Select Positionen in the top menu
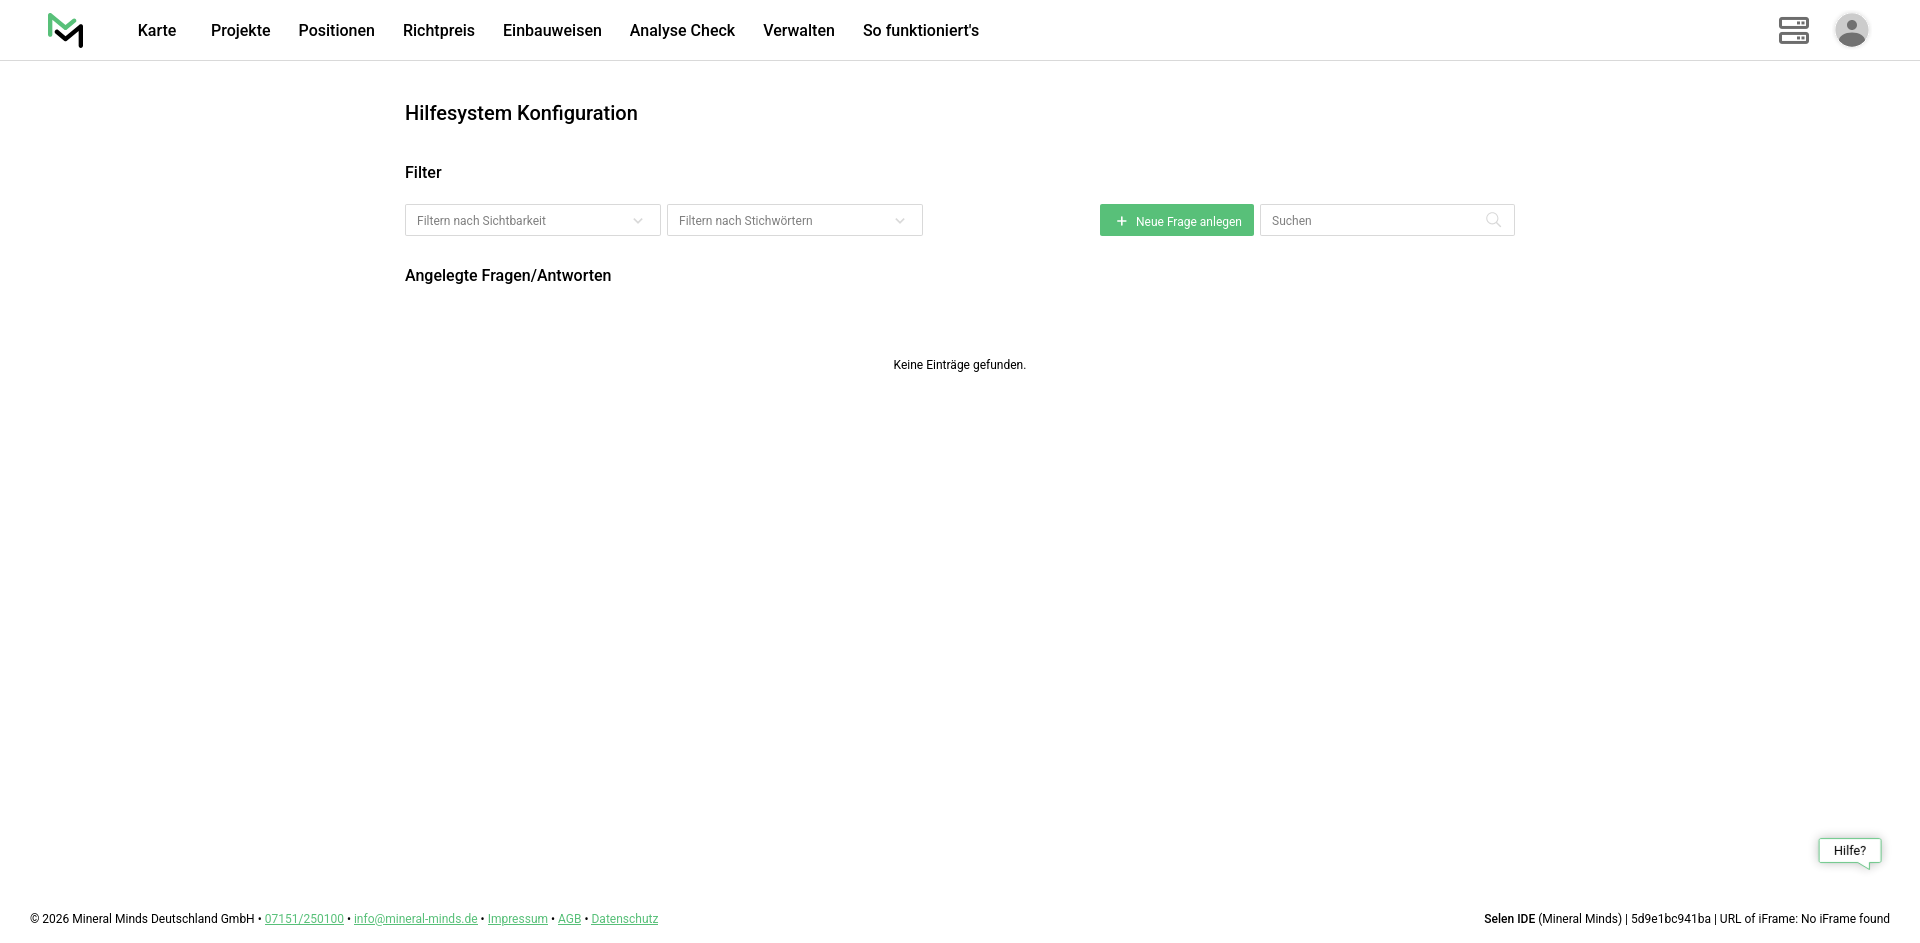Image resolution: width=1920 pixels, height=943 pixels. tap(336, 31)
